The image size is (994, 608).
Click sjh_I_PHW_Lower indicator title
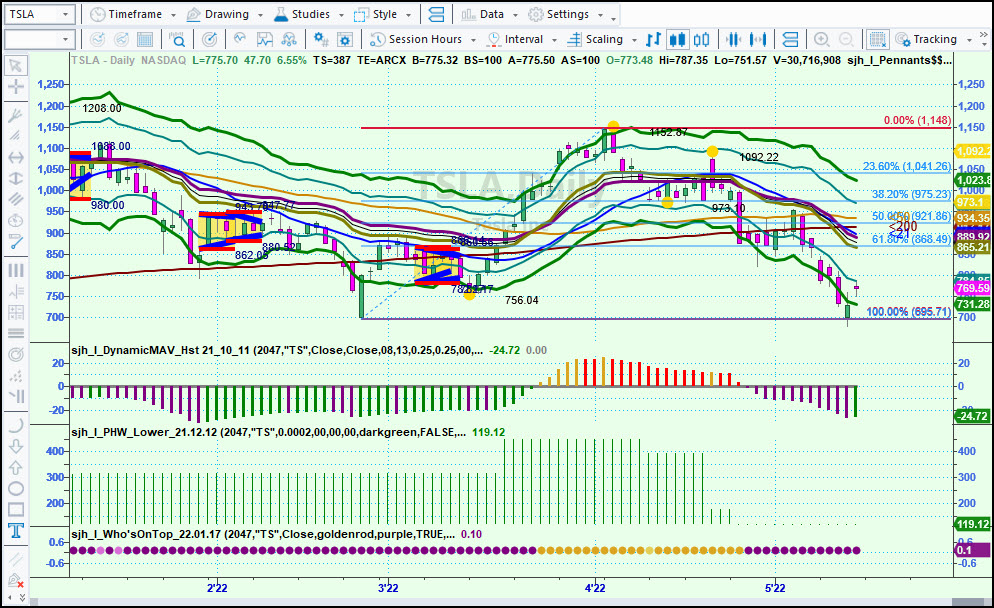pyautogui.click(x=268, y=432)
